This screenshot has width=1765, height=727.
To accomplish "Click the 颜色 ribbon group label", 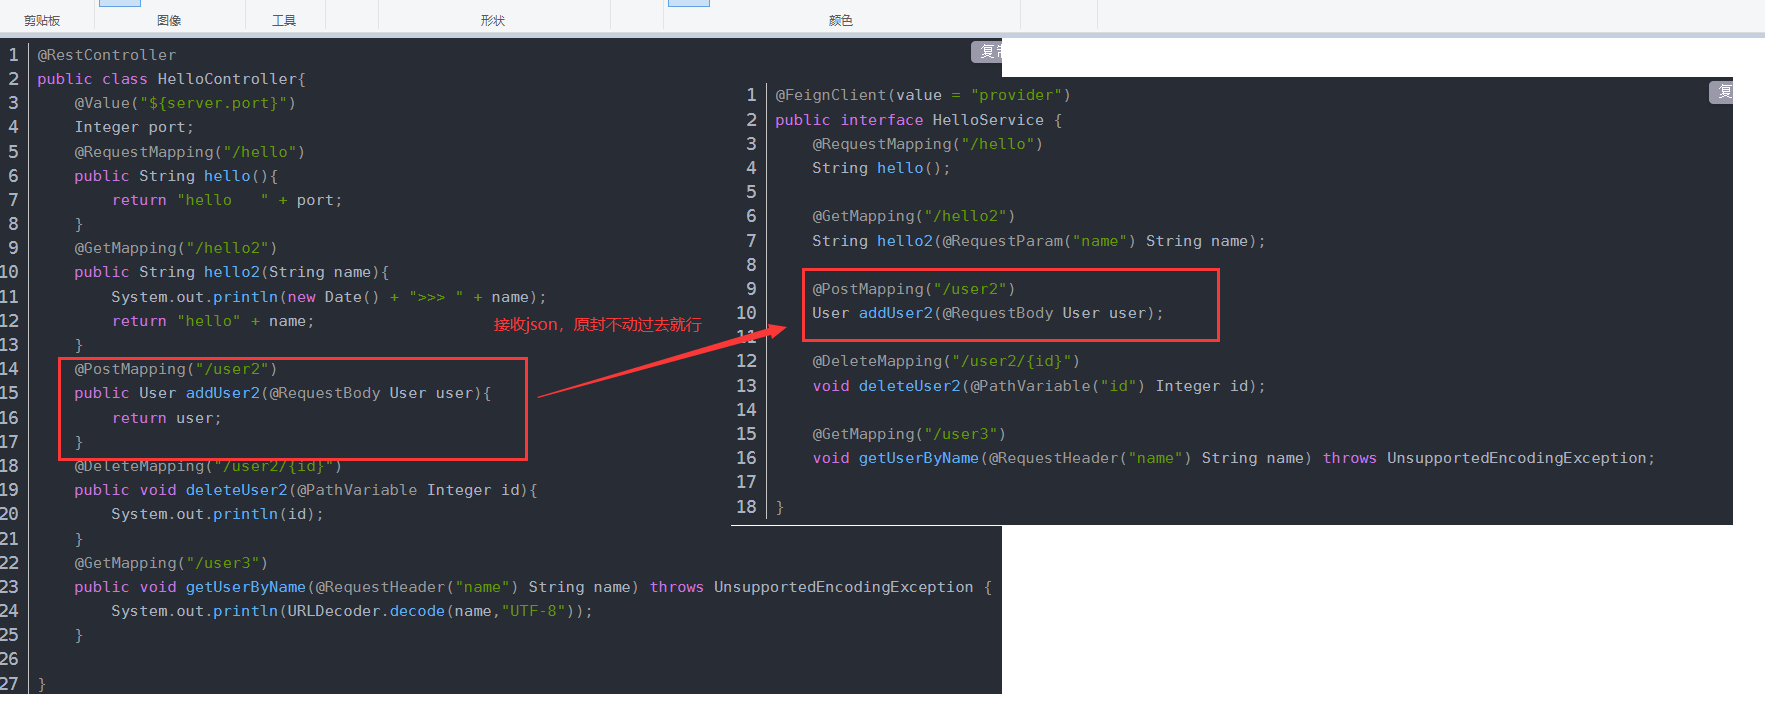I will tap(840, 20).
